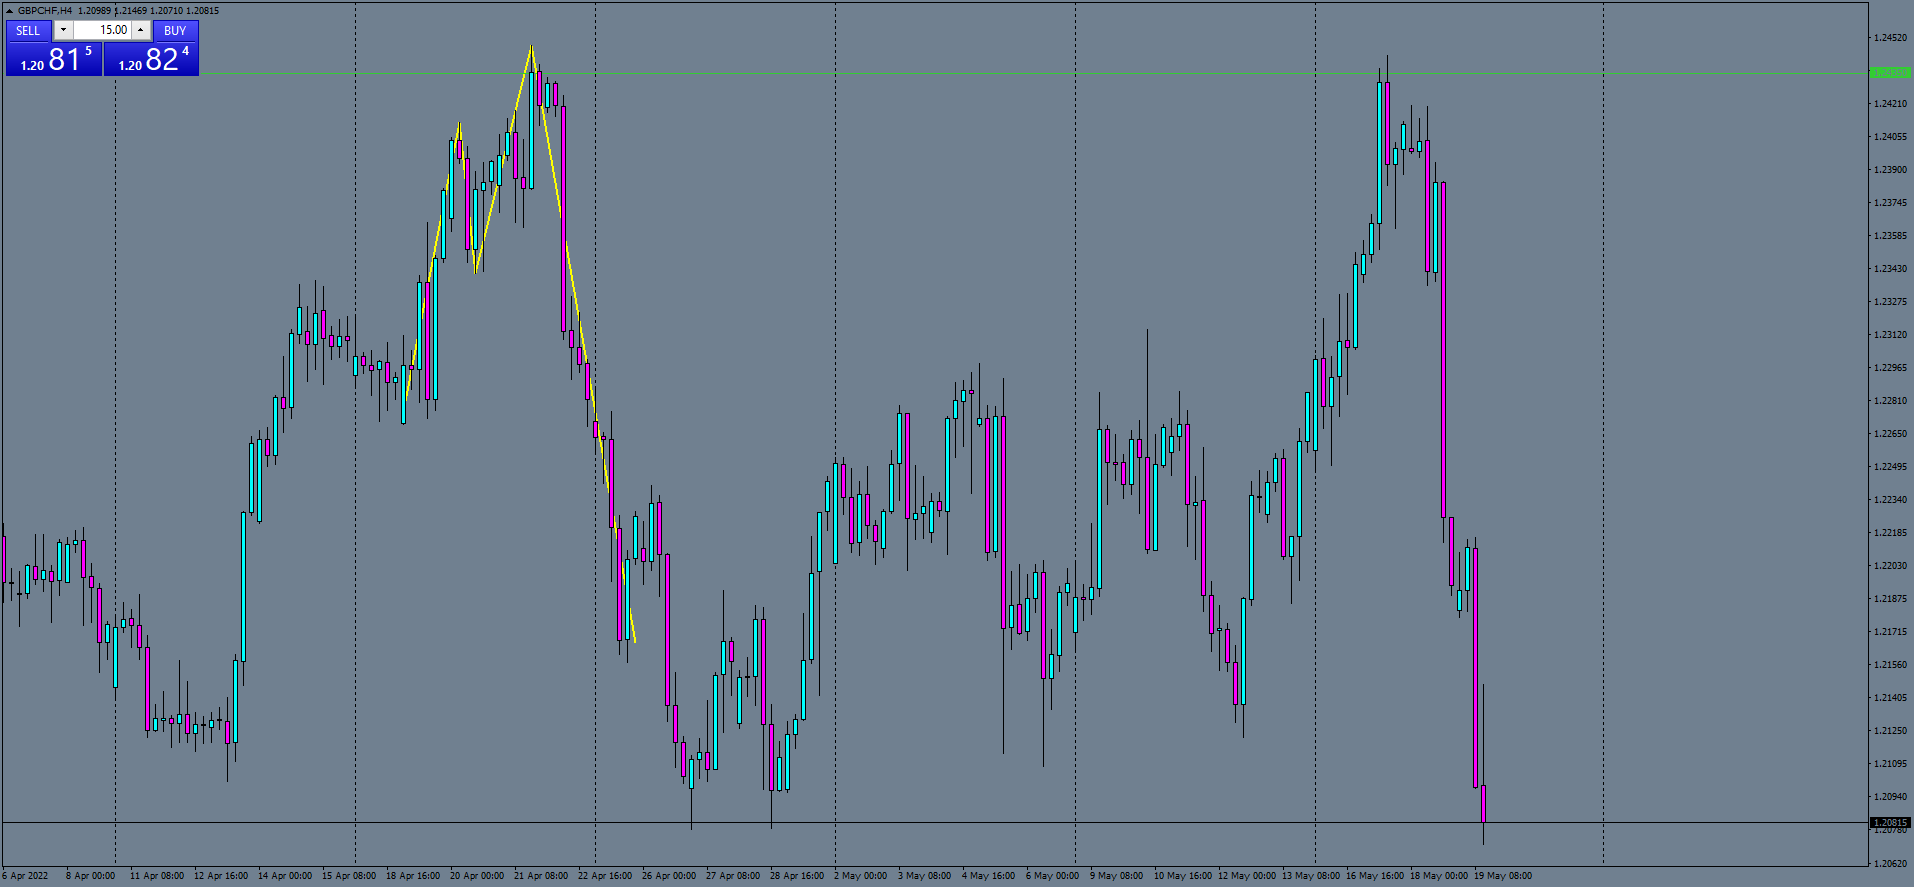Click the 1.21875 price axis label

[x=1890, y=599]
